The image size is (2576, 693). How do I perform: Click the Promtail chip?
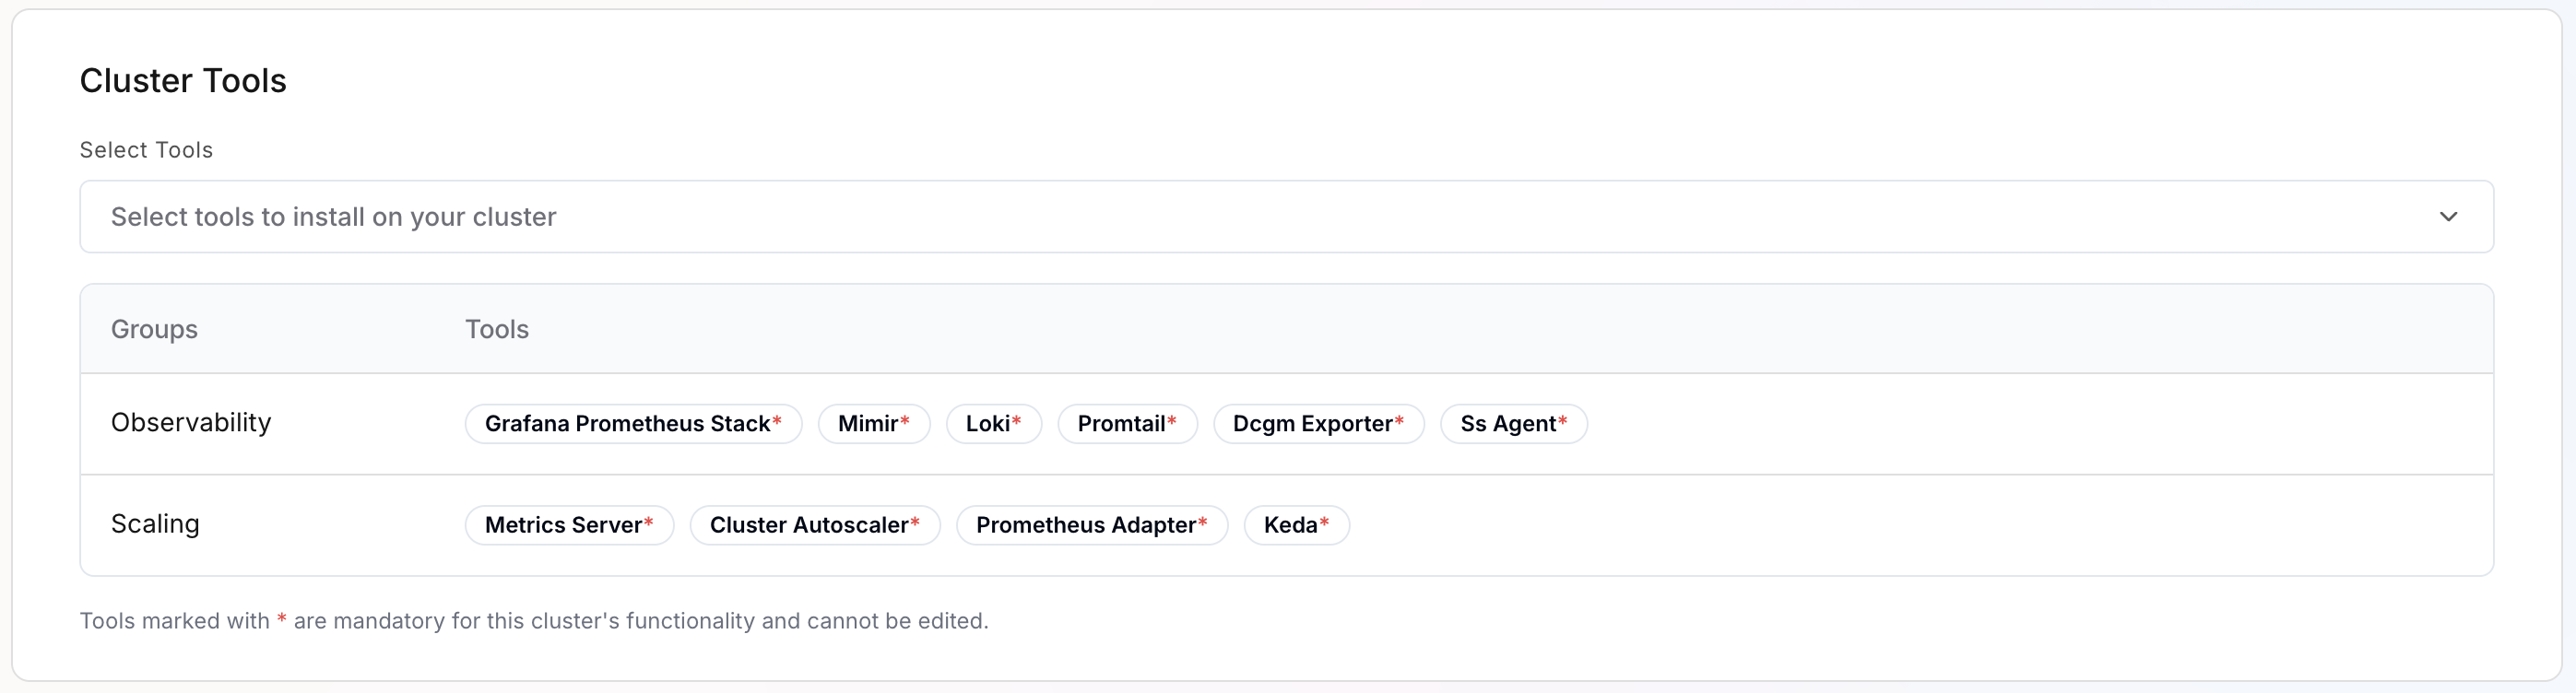(x=1127, y=423)
